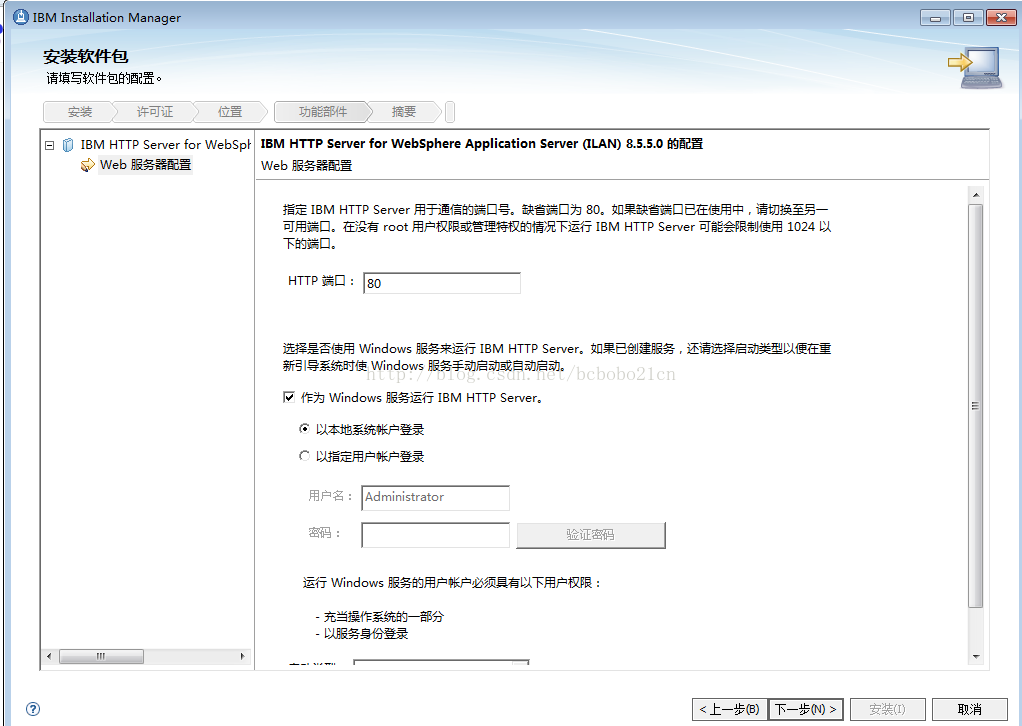The width and height of the screenshot is (1022, 726).
Task: Click the 上一步(B) back button
Action: pyautogui.click(x=730, y=709)
